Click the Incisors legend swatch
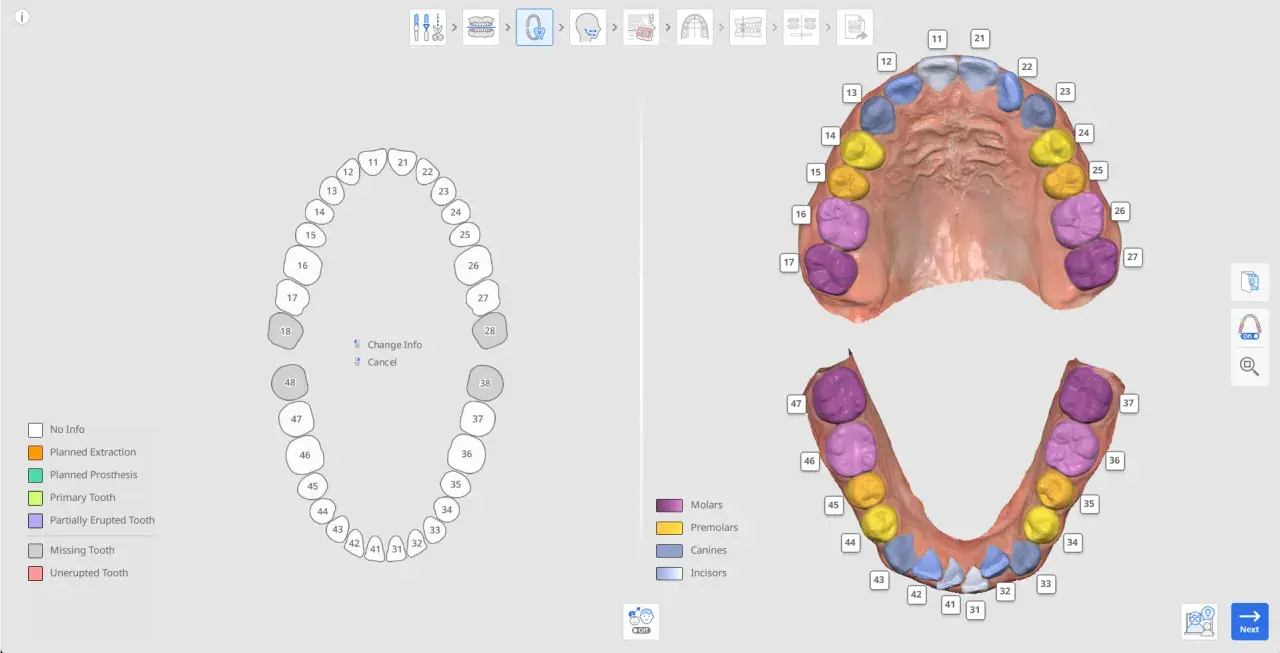Screen dimensions: 1280x653 click(669, 573)
